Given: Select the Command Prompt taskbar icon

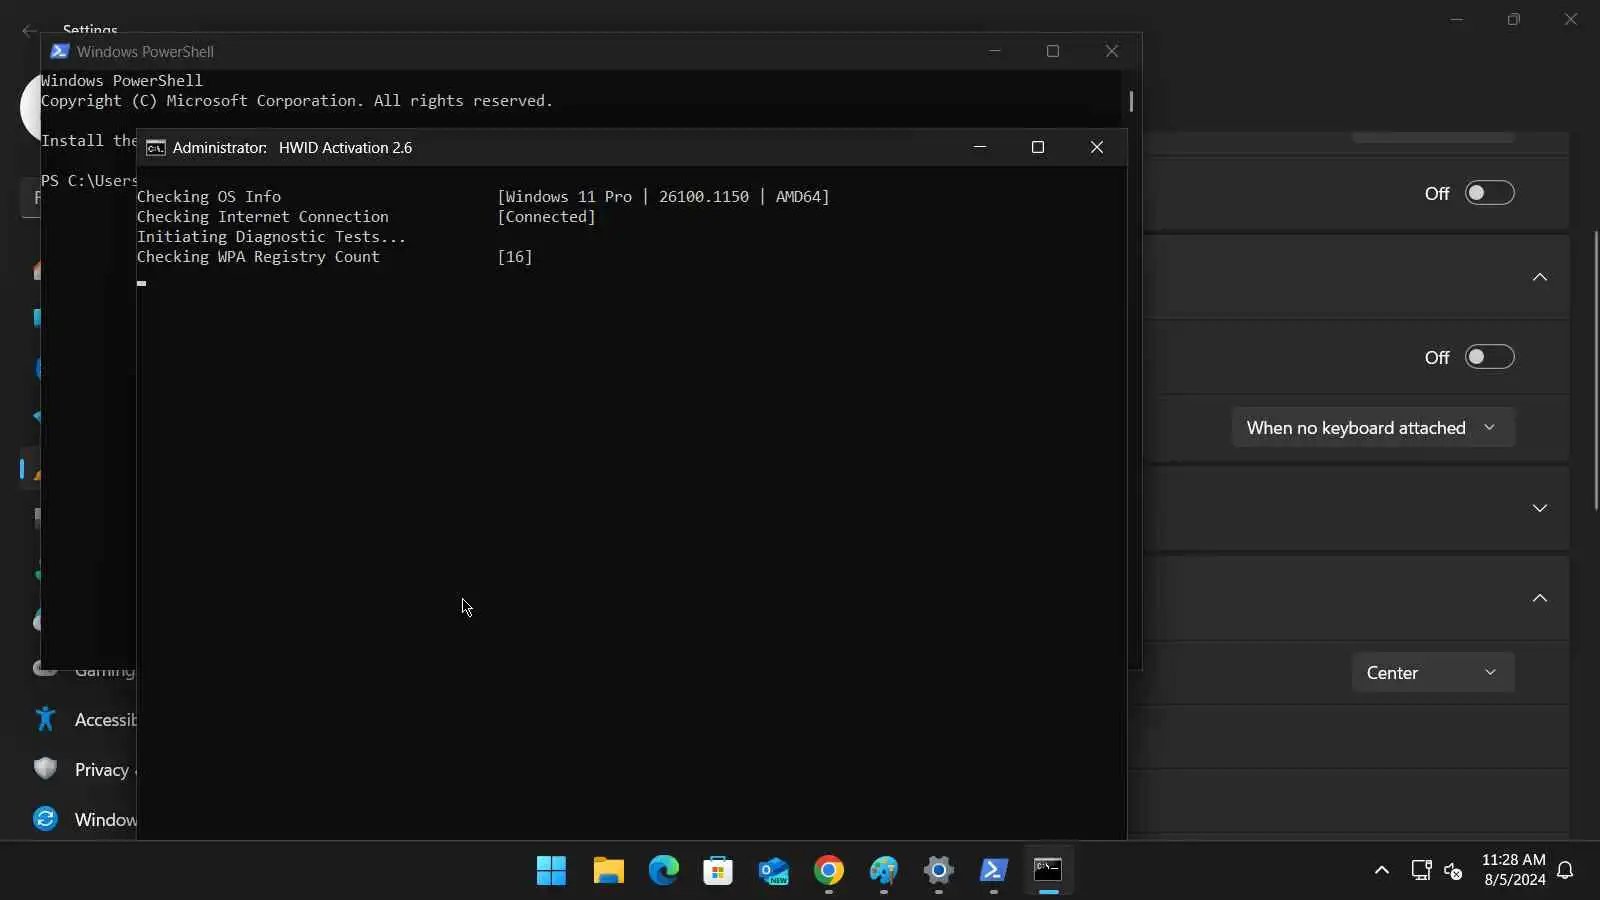Looking at the screenshot, I should [1048, 871].
